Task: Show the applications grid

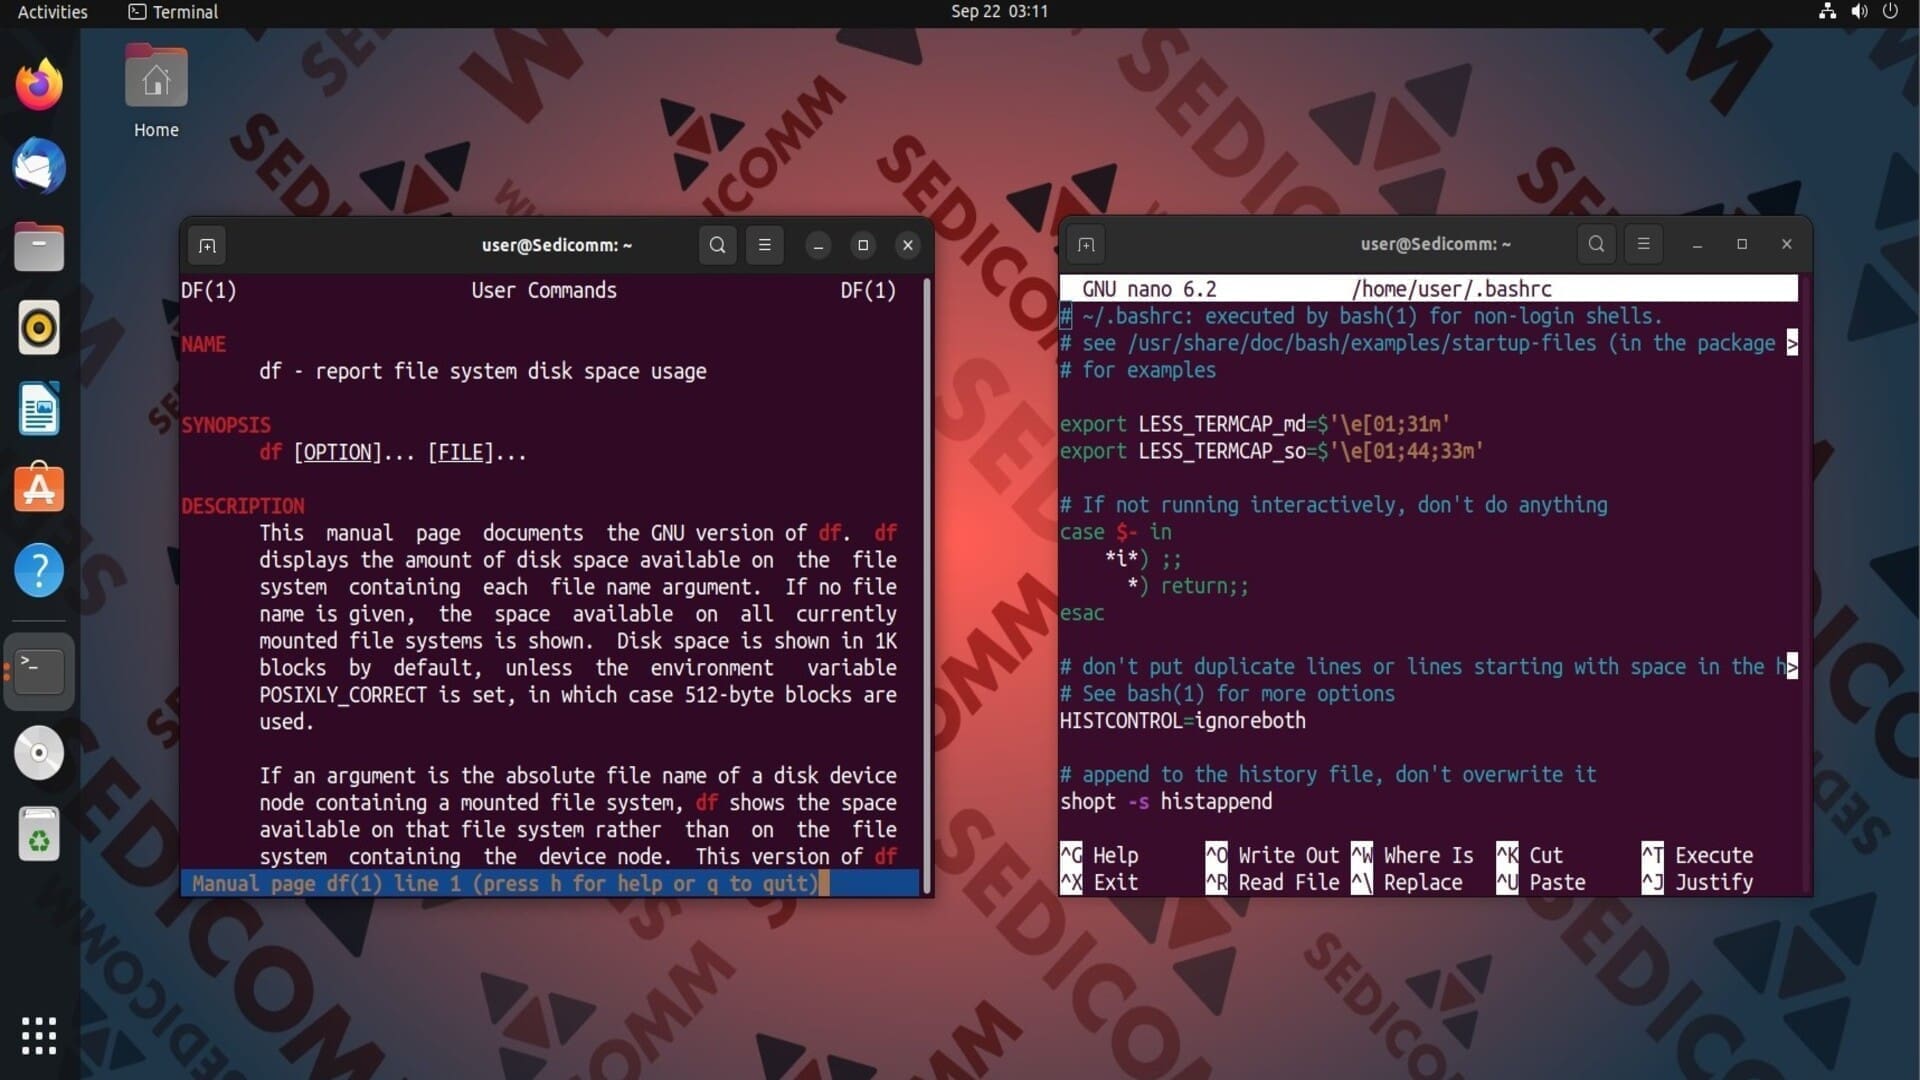Action: point(39,1036)
